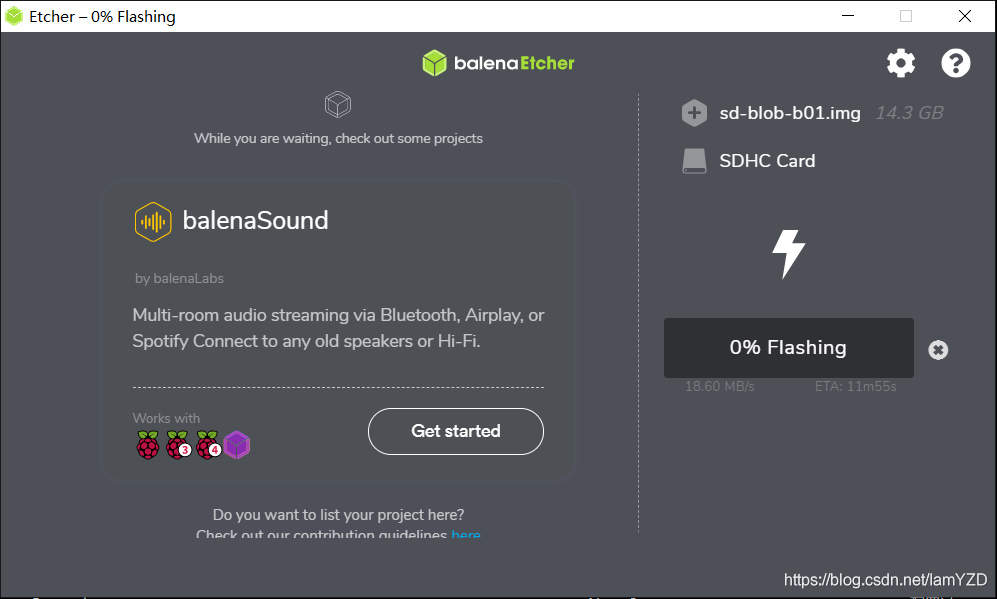Viewport: 997px width, 599px height.
Task: Click the Get started button
Action: coord(456,431)
